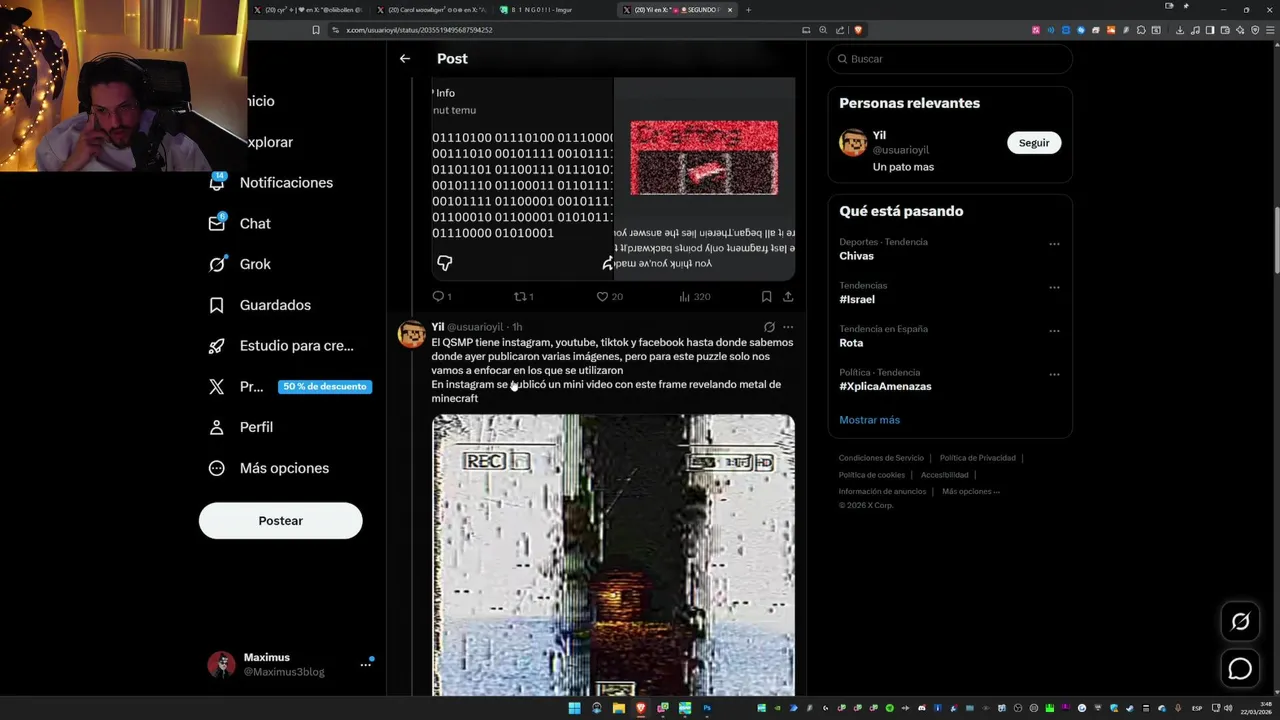Screen dimensions: 1280x720
Task: Bookmark this page via the address bar icon
Action: [316, 30]
